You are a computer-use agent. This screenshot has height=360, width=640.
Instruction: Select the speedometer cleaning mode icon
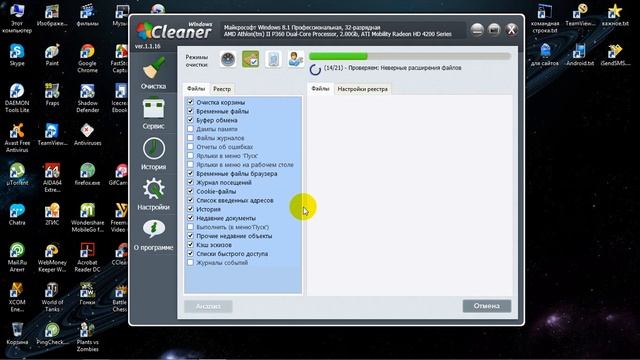[x=228, y=60]
